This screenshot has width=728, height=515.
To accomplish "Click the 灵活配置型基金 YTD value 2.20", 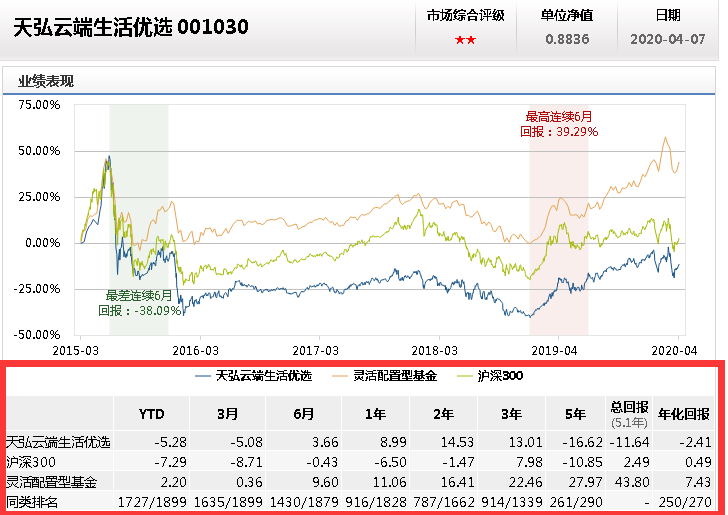I will tap(173, 482).
